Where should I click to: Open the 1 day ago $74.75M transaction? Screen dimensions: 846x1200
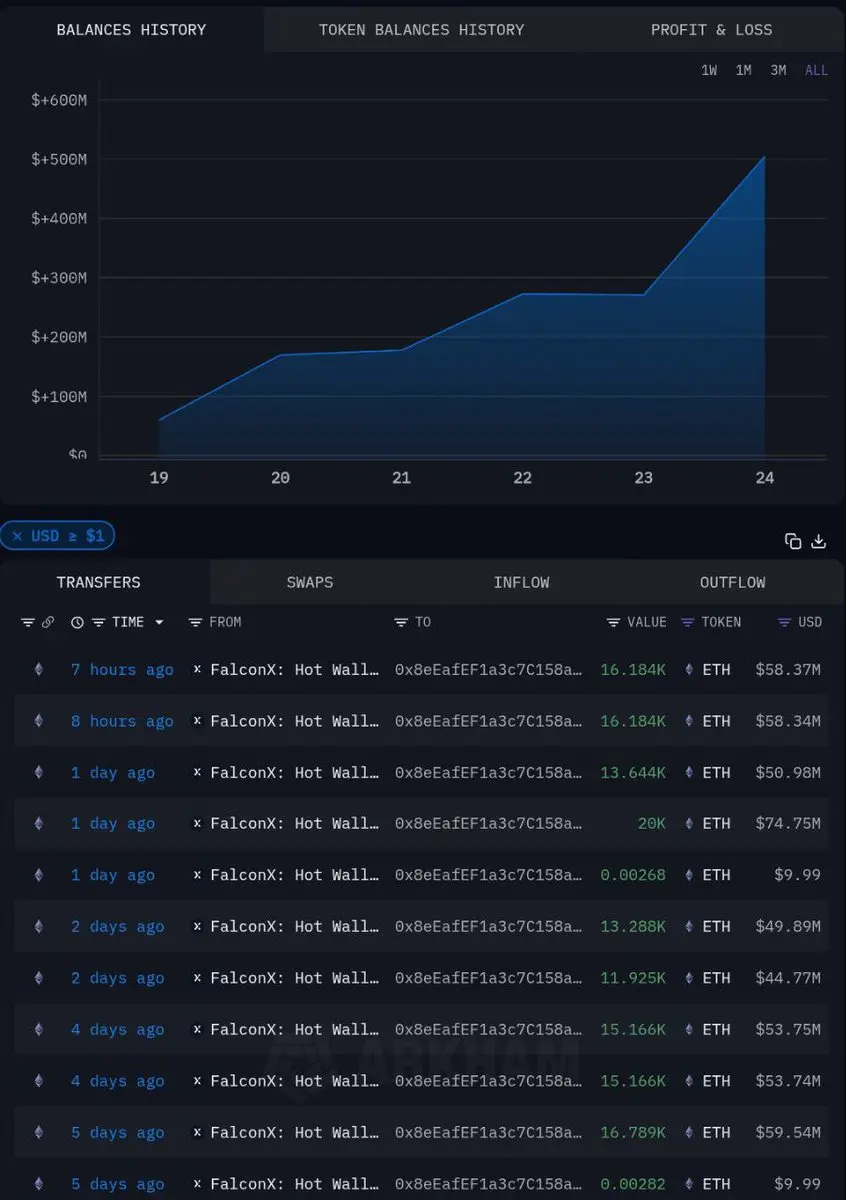(113, 824)
